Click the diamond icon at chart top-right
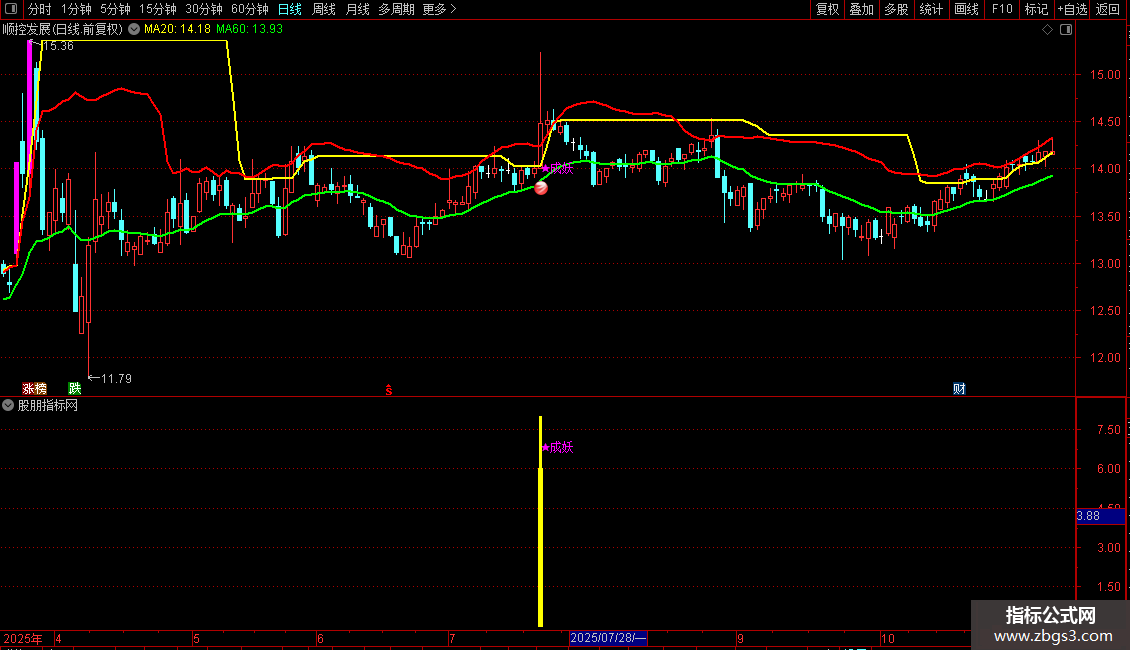 pyautogui.click(x=1048, y=30)
